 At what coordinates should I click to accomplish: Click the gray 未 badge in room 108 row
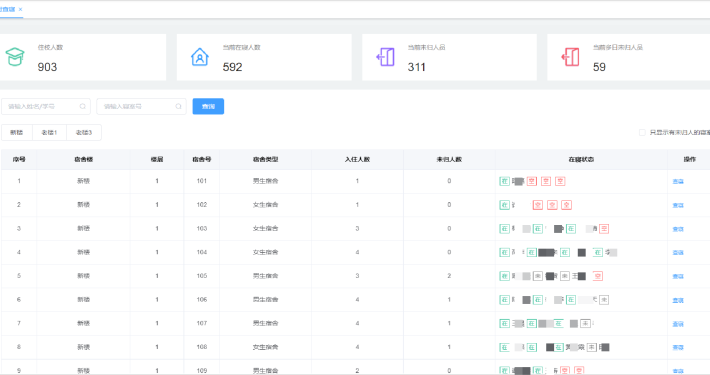pos(592,347)
